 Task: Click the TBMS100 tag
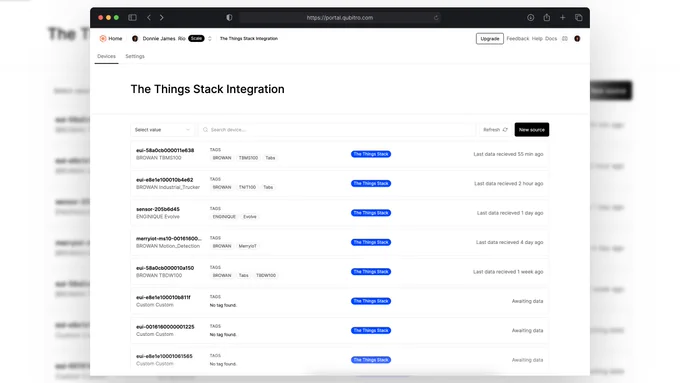(x=248, y=158)
